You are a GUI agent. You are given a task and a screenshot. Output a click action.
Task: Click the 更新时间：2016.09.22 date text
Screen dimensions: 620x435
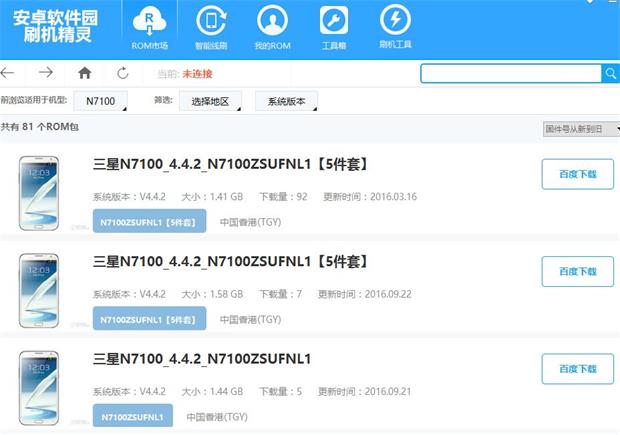point(365,294)
